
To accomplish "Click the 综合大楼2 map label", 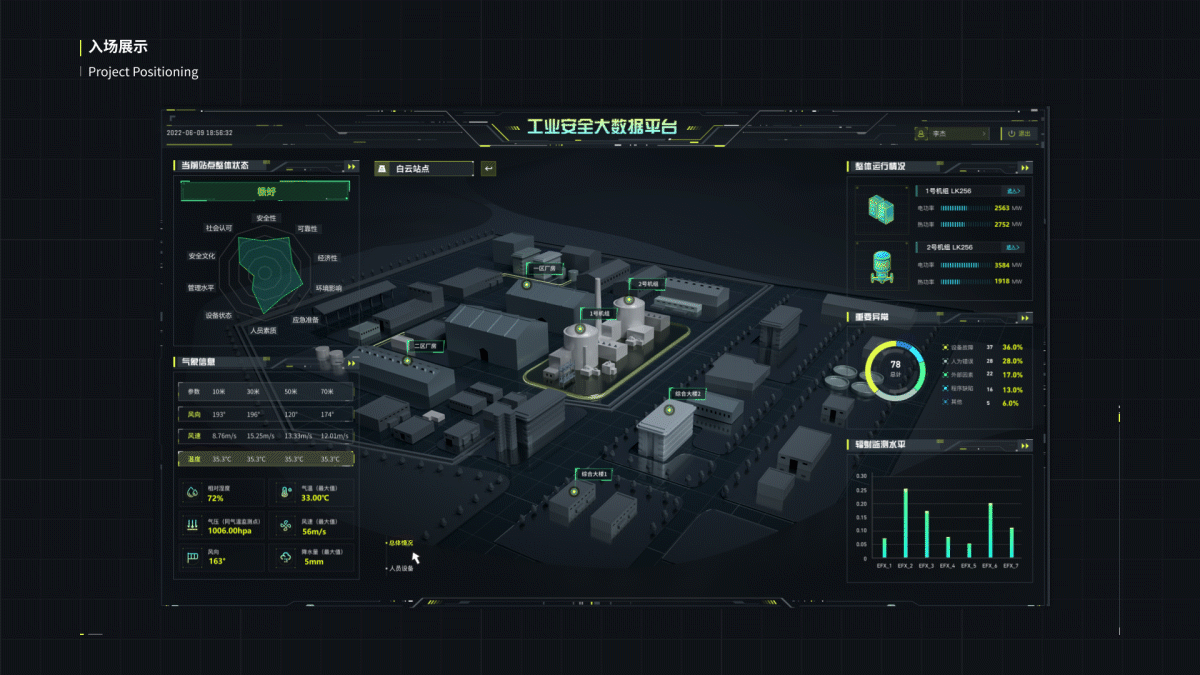I will [688, 394].
